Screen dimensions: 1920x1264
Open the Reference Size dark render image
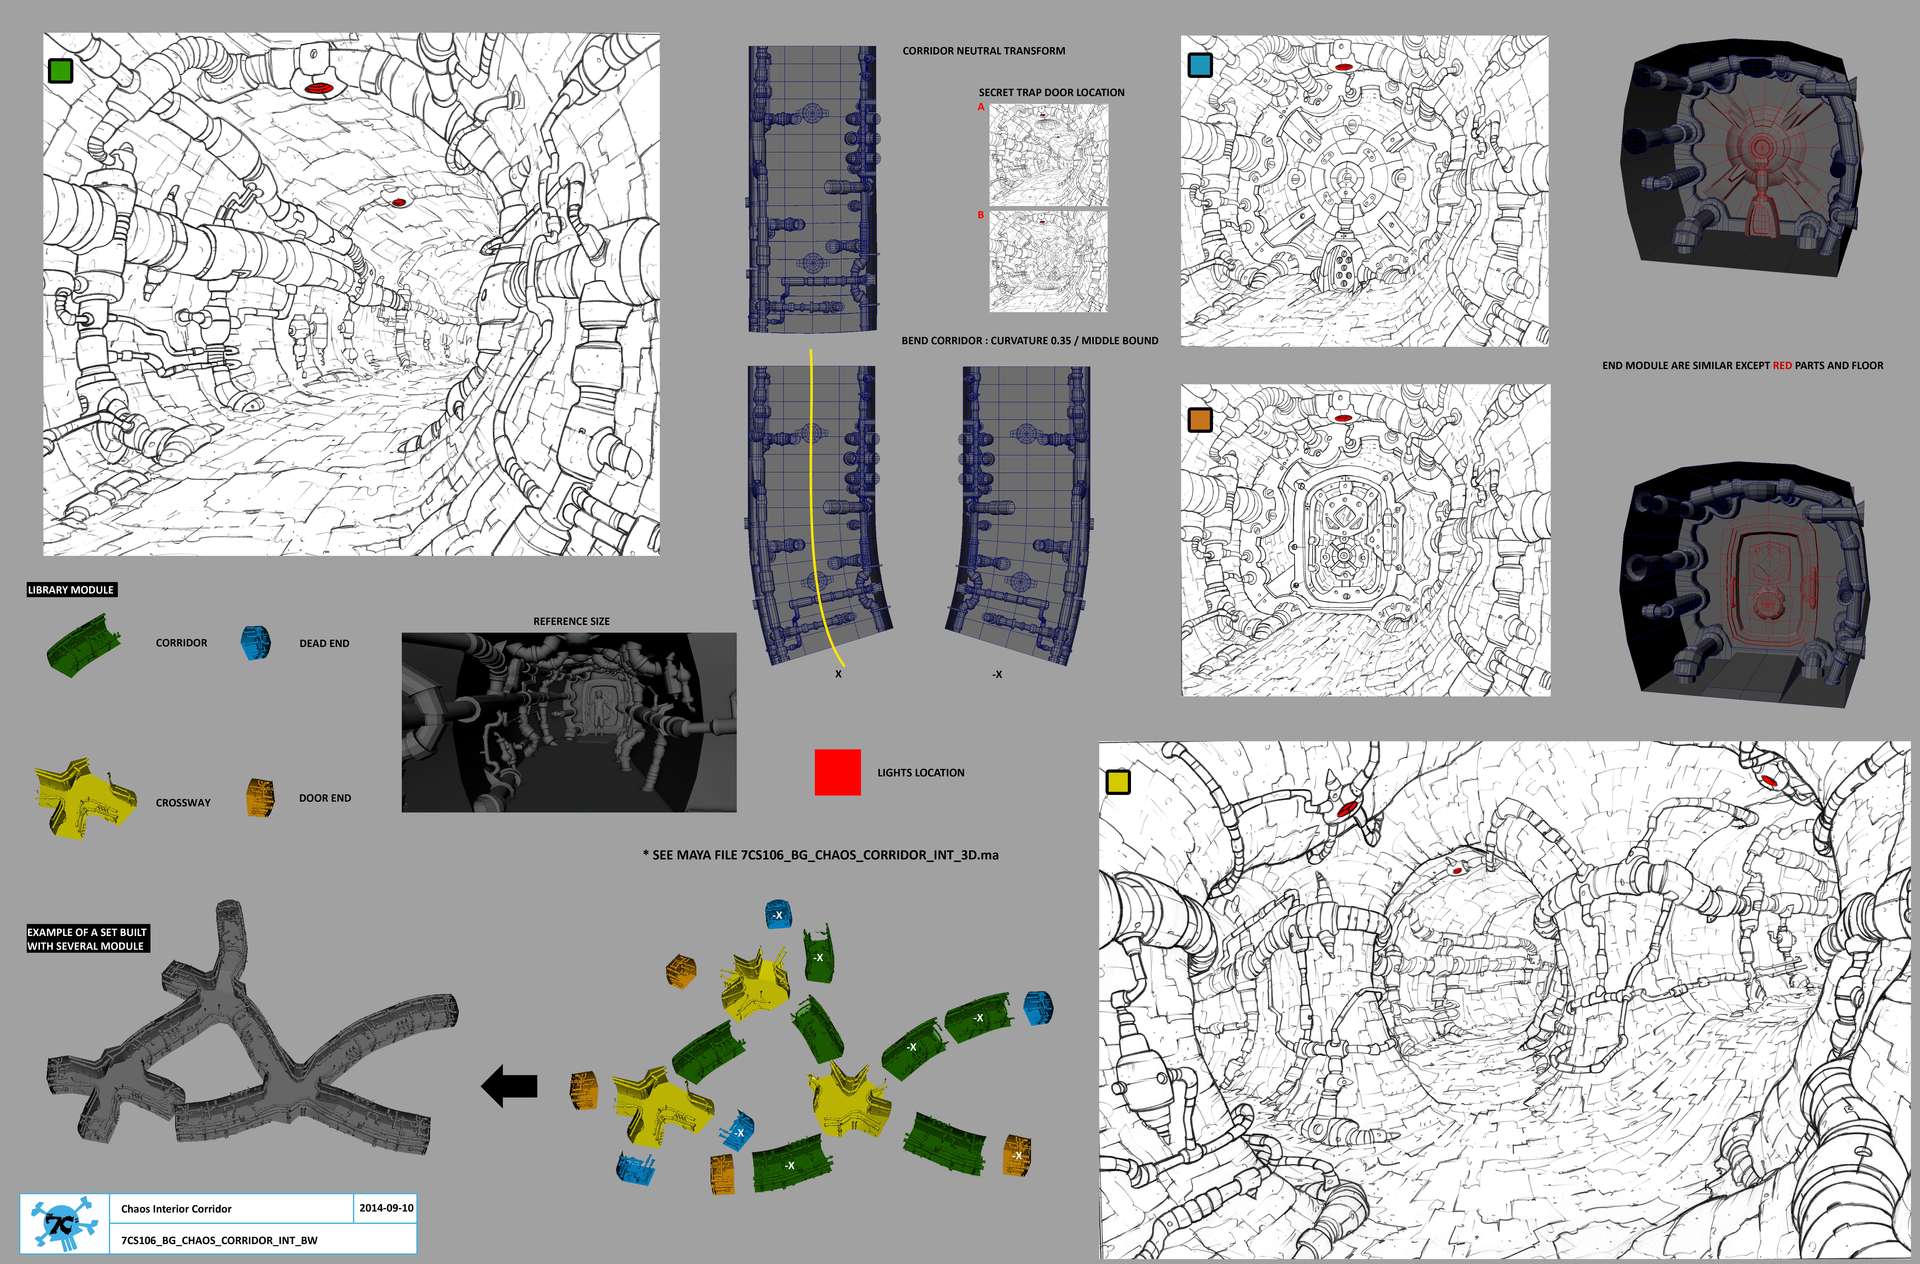tap(569, 722)
